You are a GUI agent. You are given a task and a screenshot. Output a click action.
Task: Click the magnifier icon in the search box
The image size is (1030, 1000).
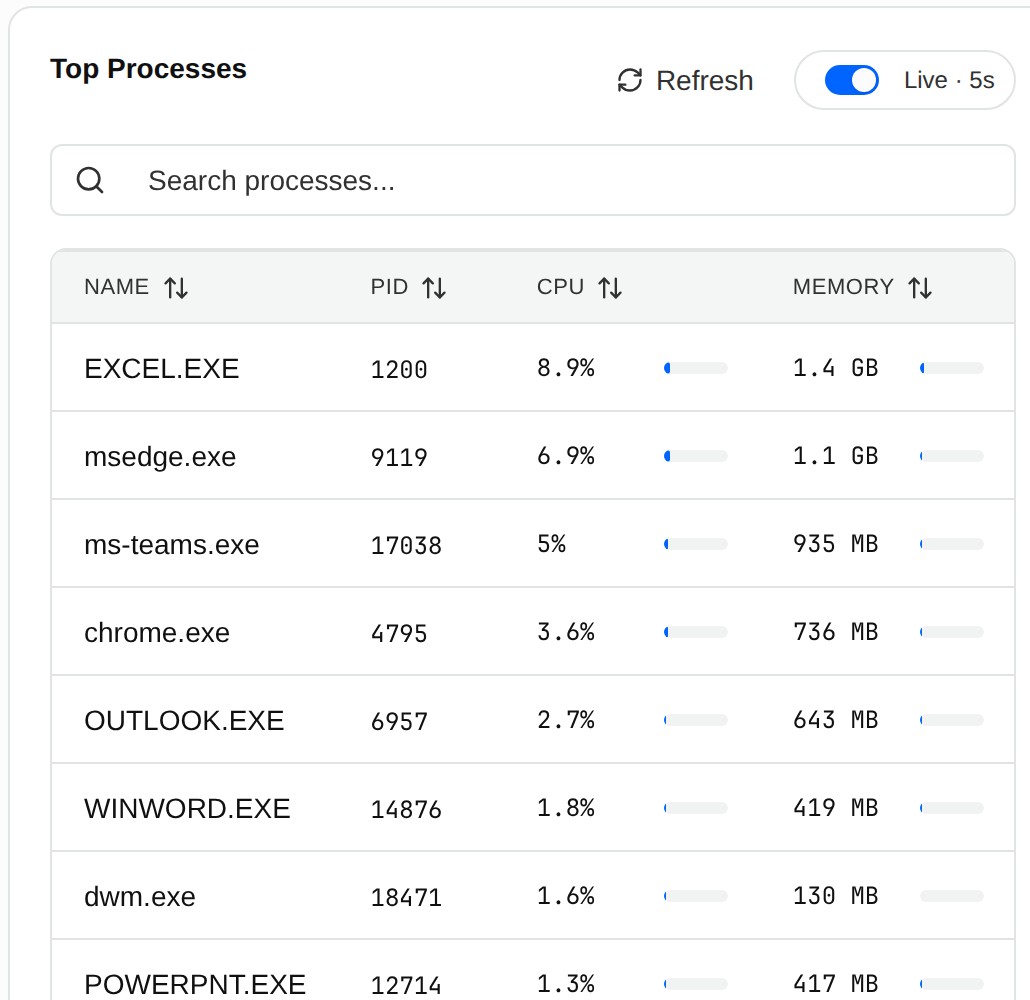pyautogui.click(x=90, y=180)
